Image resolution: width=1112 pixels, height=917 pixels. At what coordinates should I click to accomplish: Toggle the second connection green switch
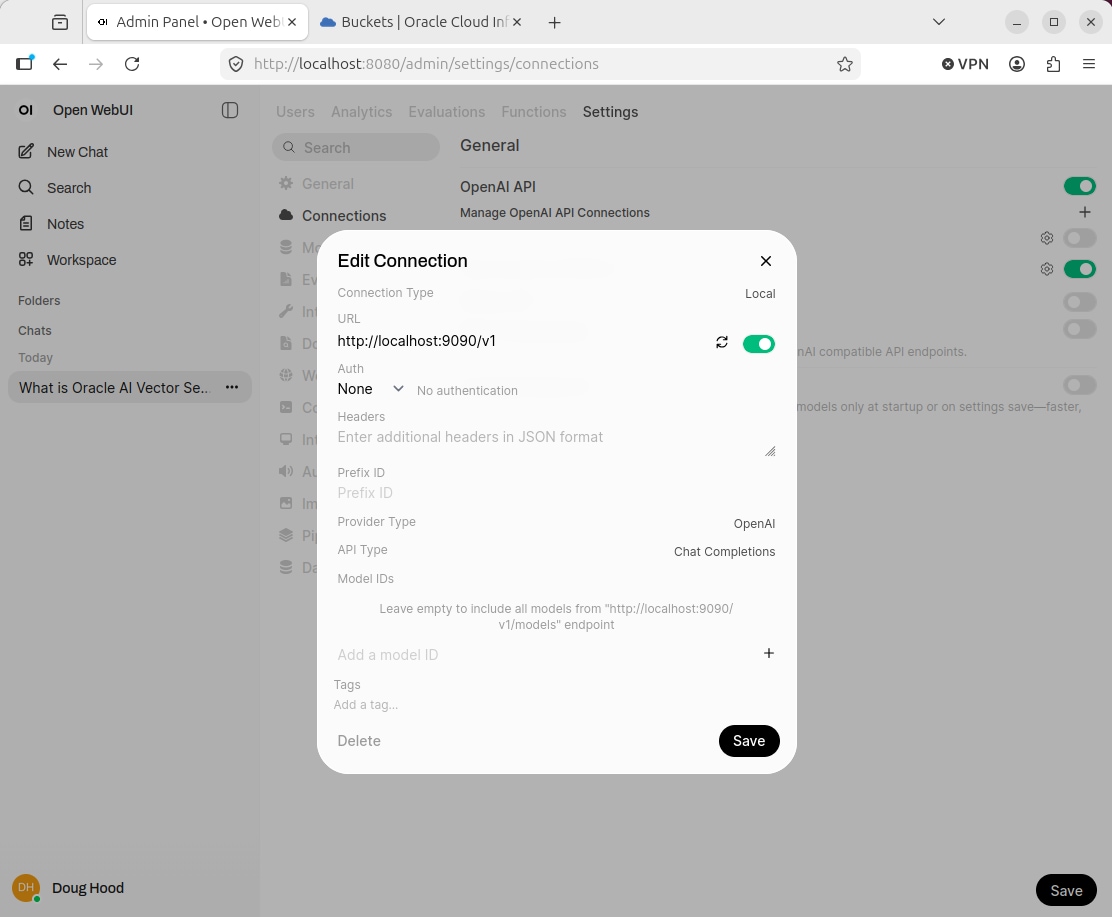1079,269
